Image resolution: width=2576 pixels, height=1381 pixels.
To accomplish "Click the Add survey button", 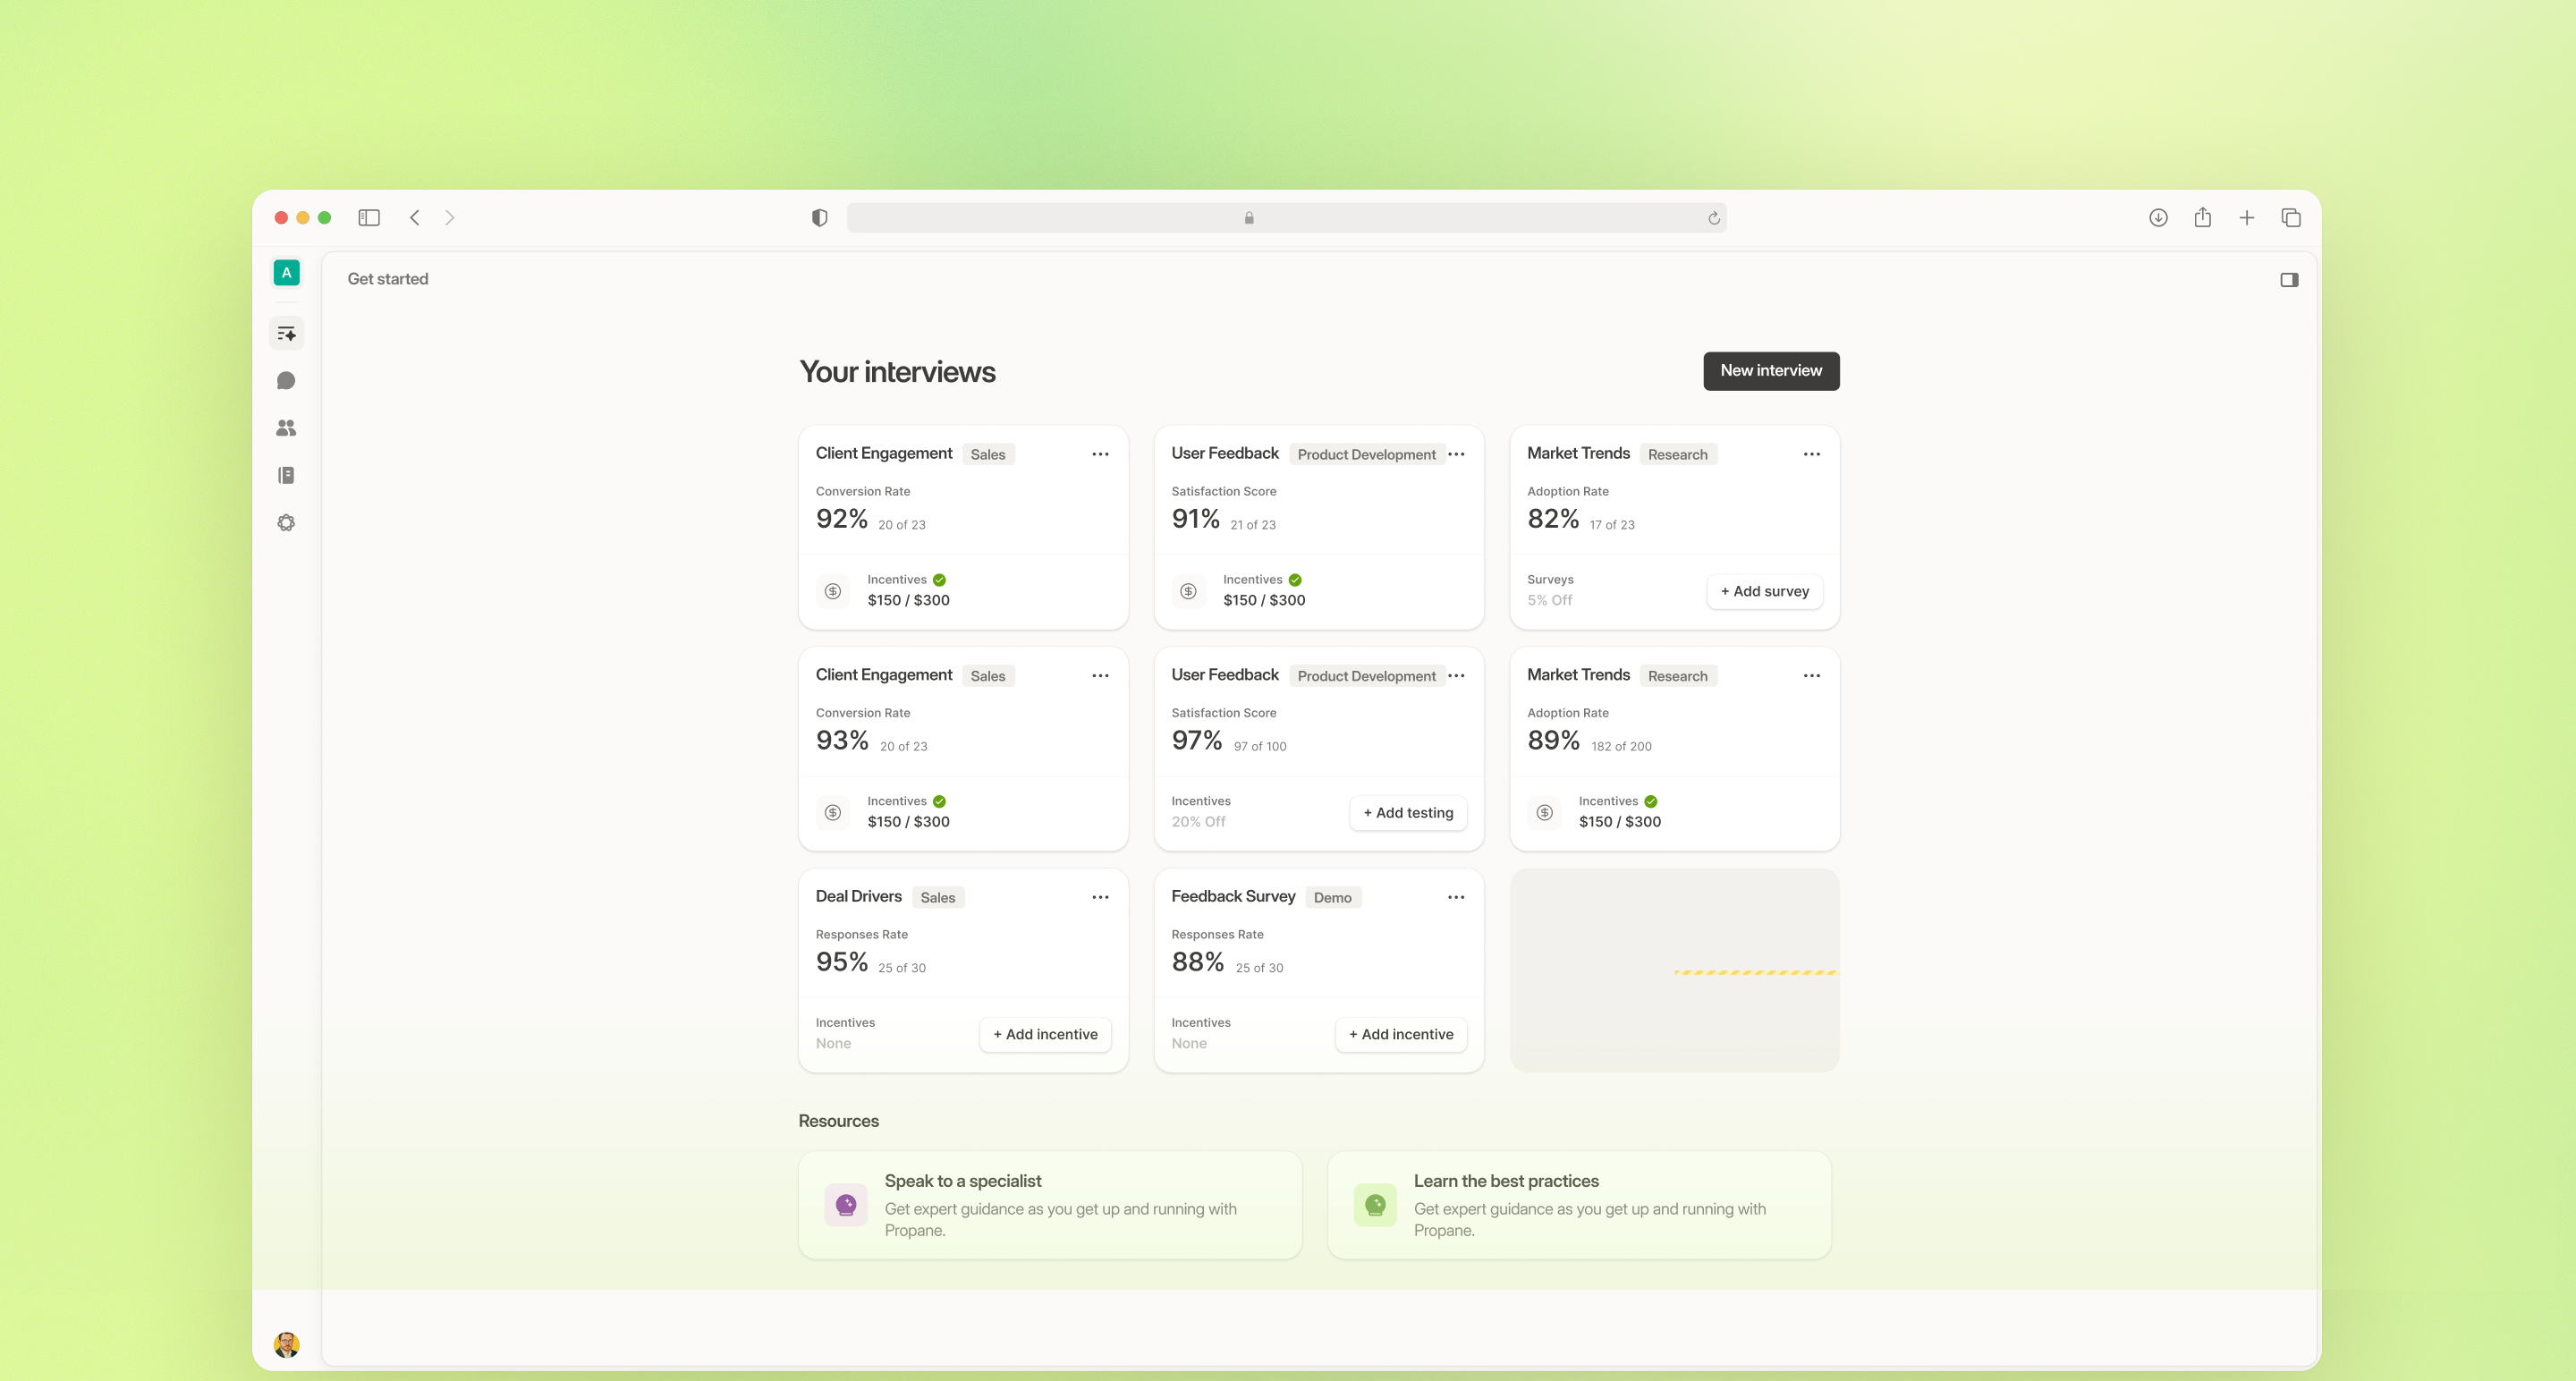I will [1764, 592].
